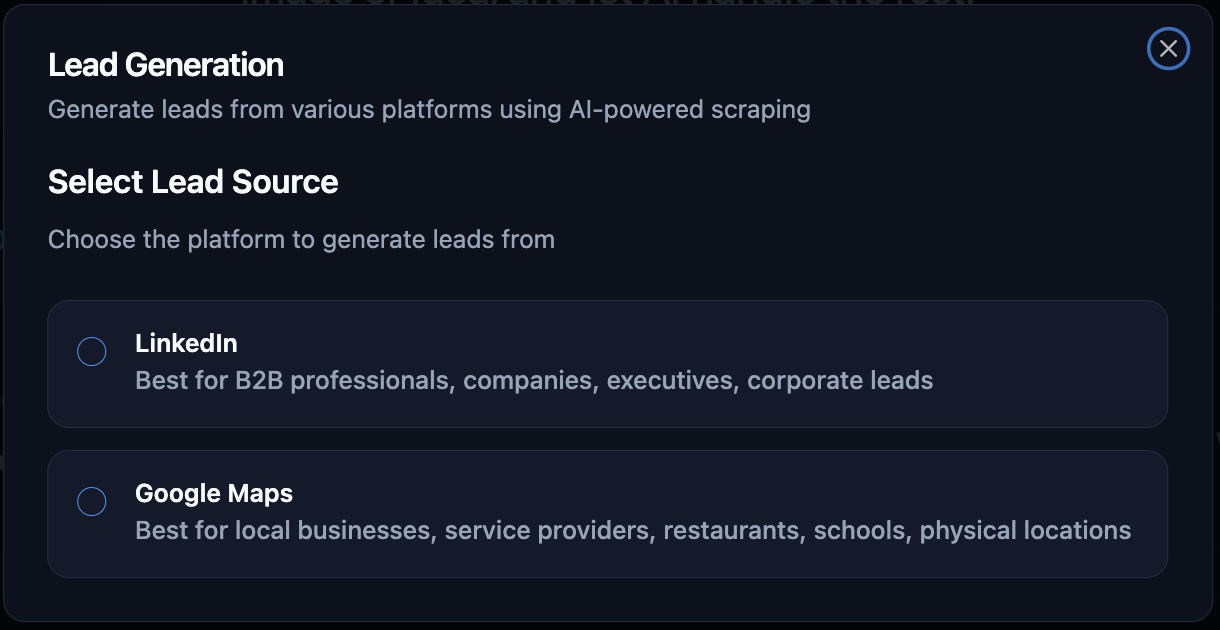This screenshot has height=630, width=1220.
Task: Click the choose platform instruction text
Action: [x=301, y=239]
